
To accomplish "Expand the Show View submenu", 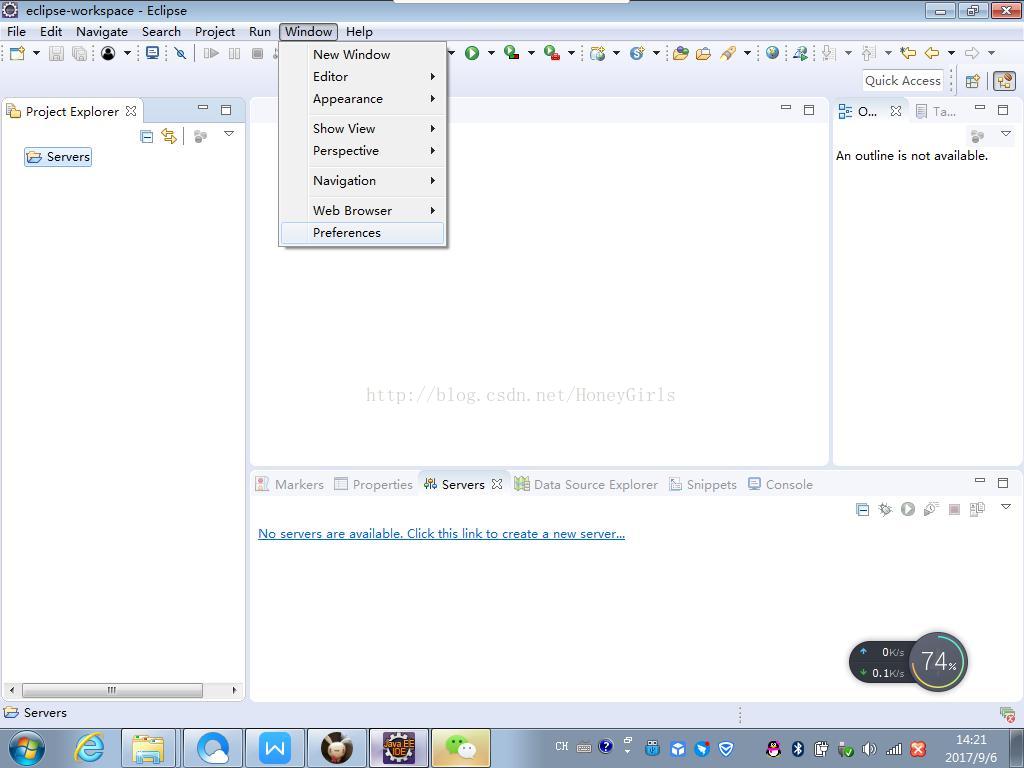I will 362,129.
